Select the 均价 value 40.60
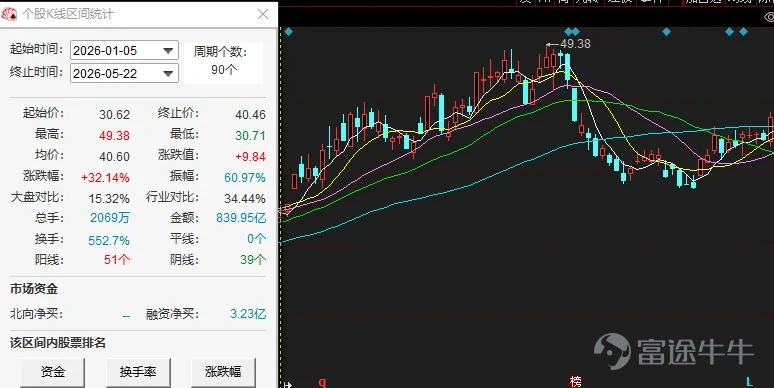Screen dimensions: 774x388 (x=115, y=156)
